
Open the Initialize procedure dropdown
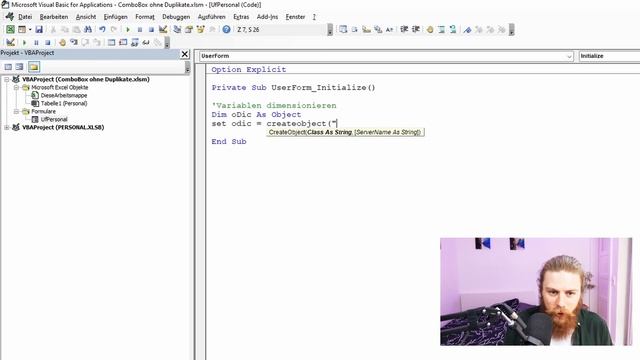click(609, 56)
